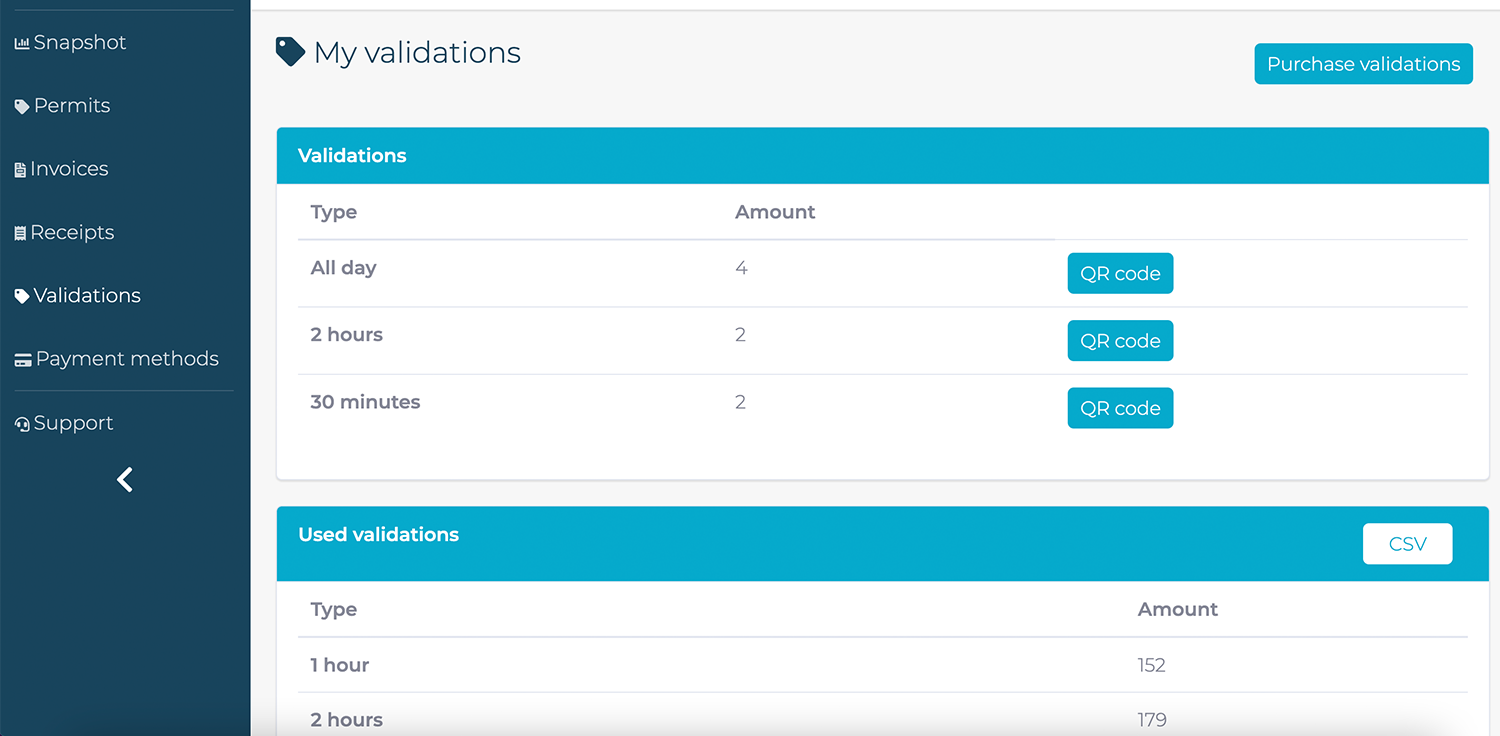Click the Validations tag icon in sidebar

click(22, 297)
